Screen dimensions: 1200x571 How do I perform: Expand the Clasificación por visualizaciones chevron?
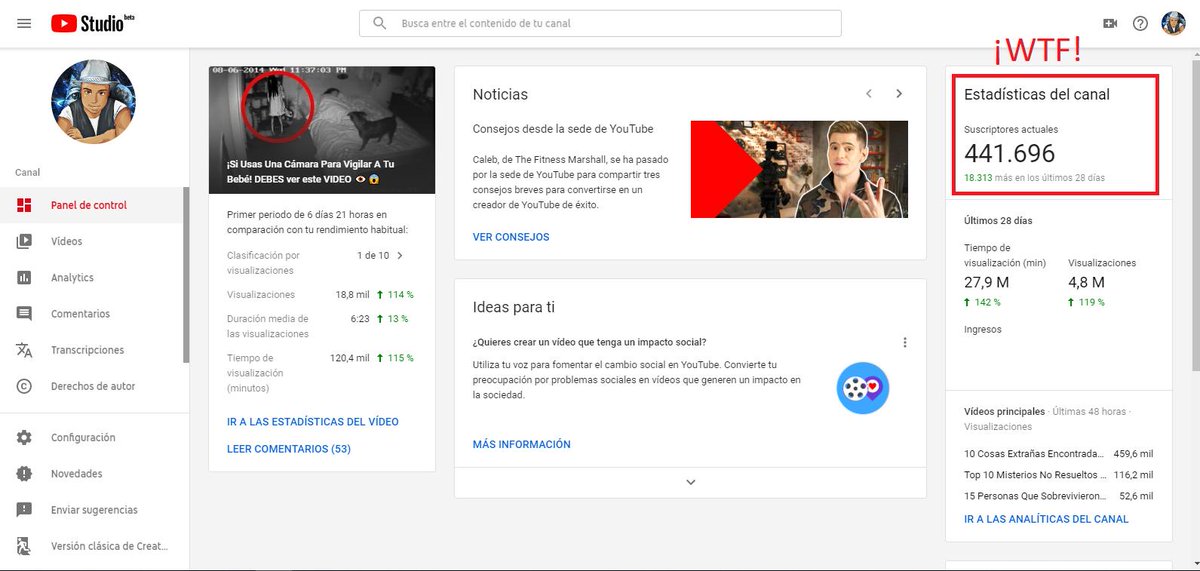pyautogui.click(x=400, y=255)
